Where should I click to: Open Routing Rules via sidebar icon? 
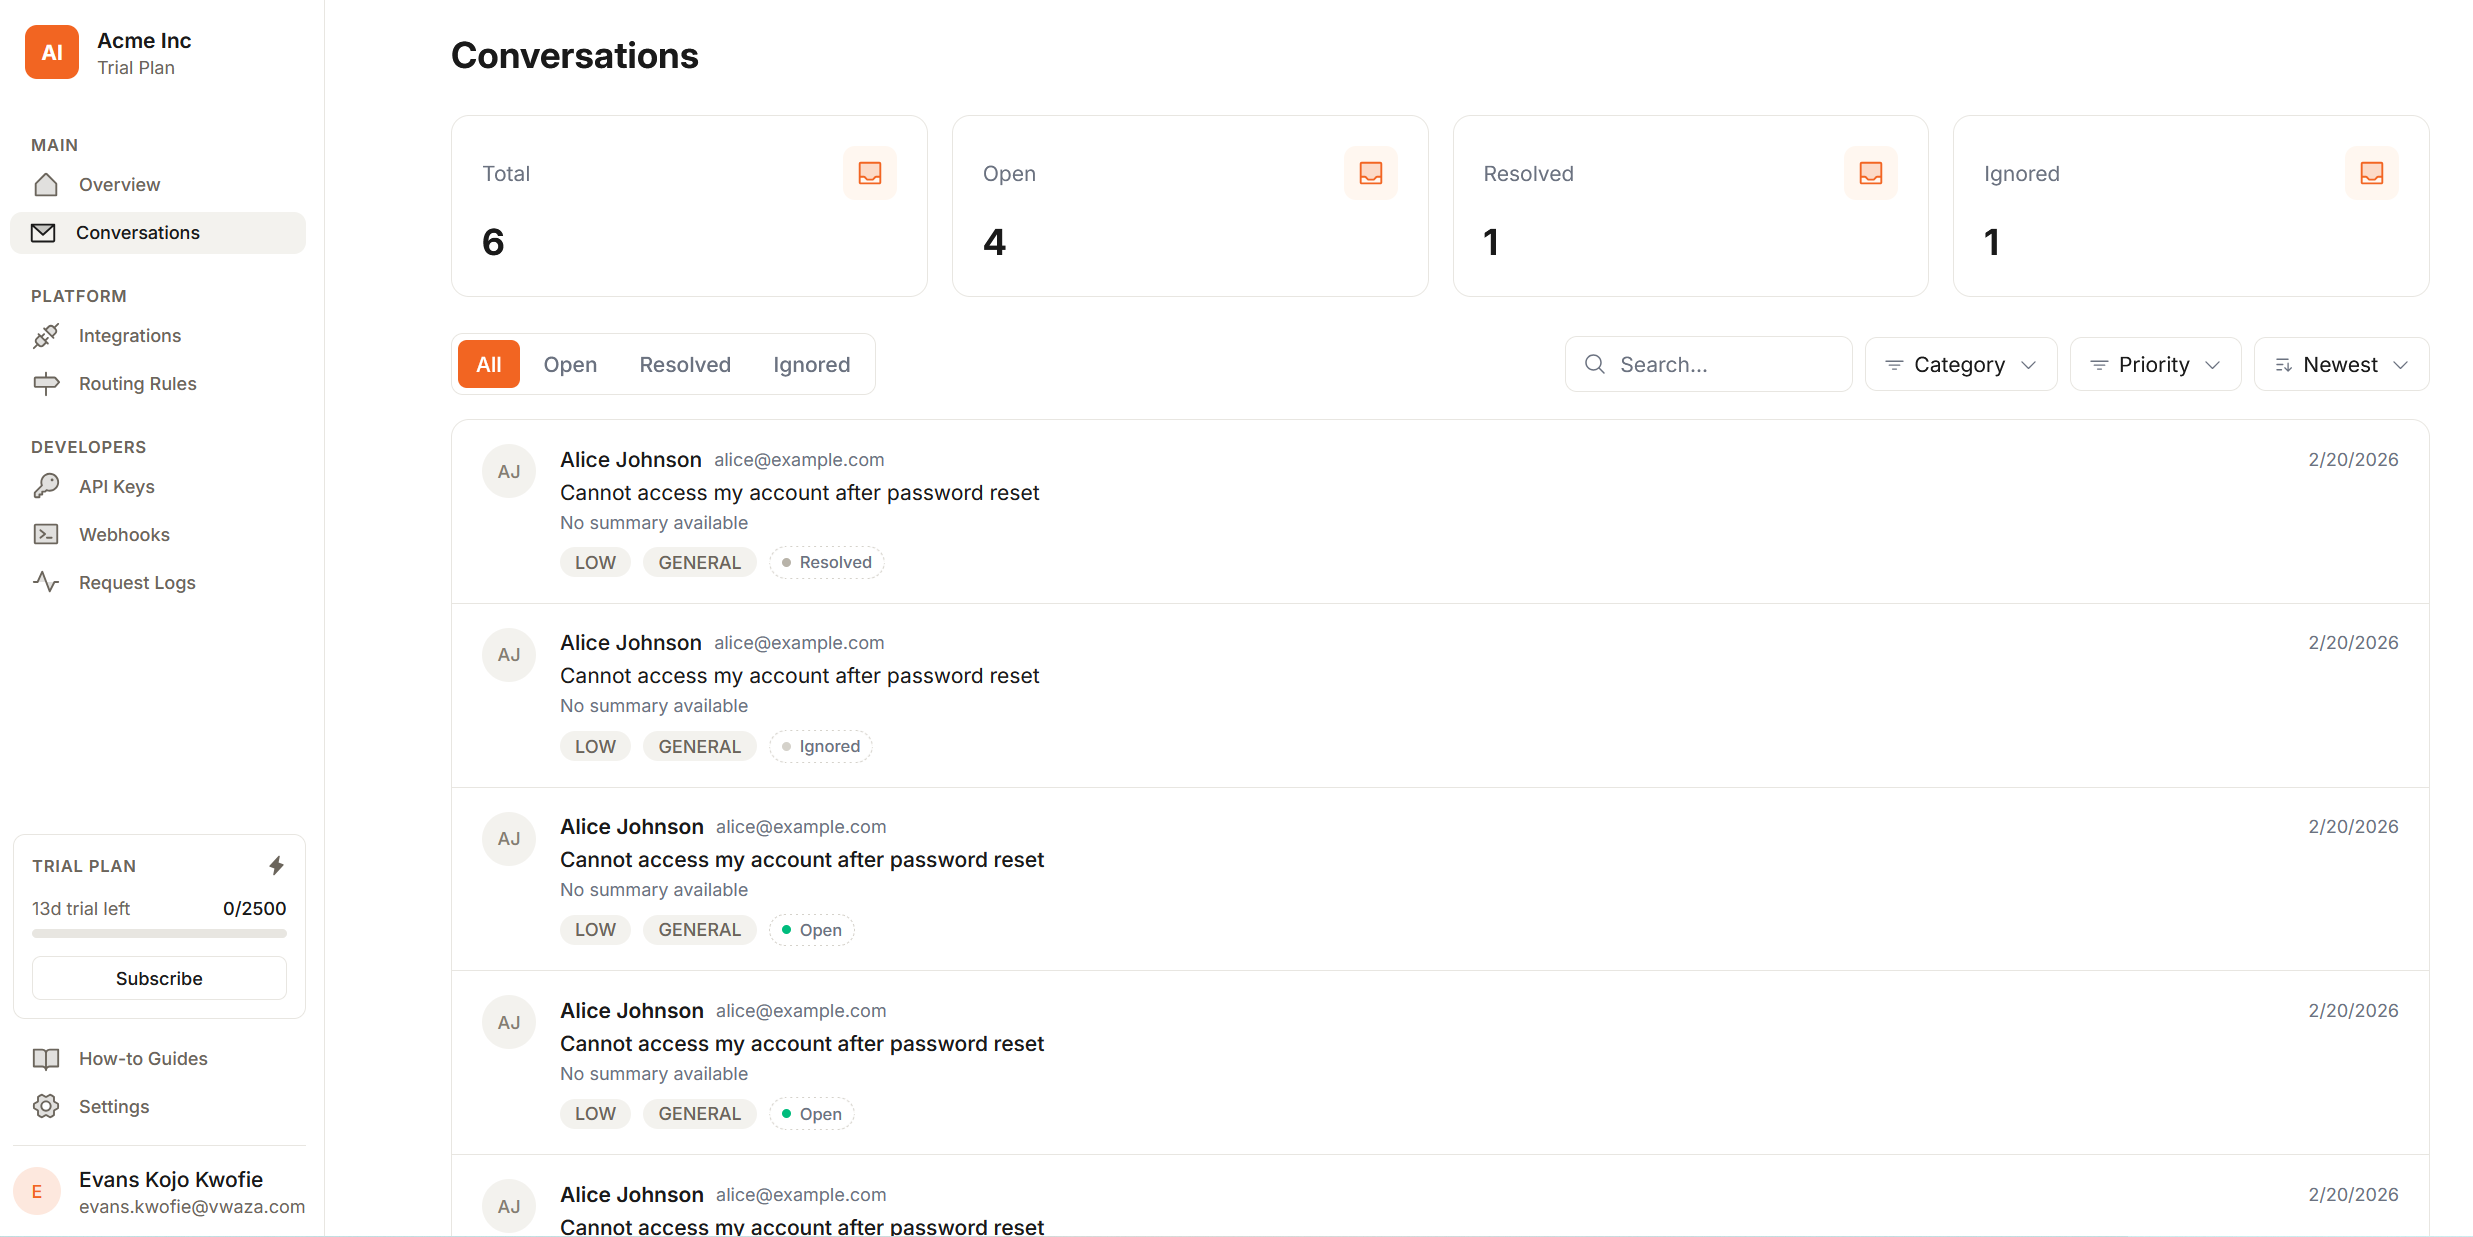tap(46, 384)
